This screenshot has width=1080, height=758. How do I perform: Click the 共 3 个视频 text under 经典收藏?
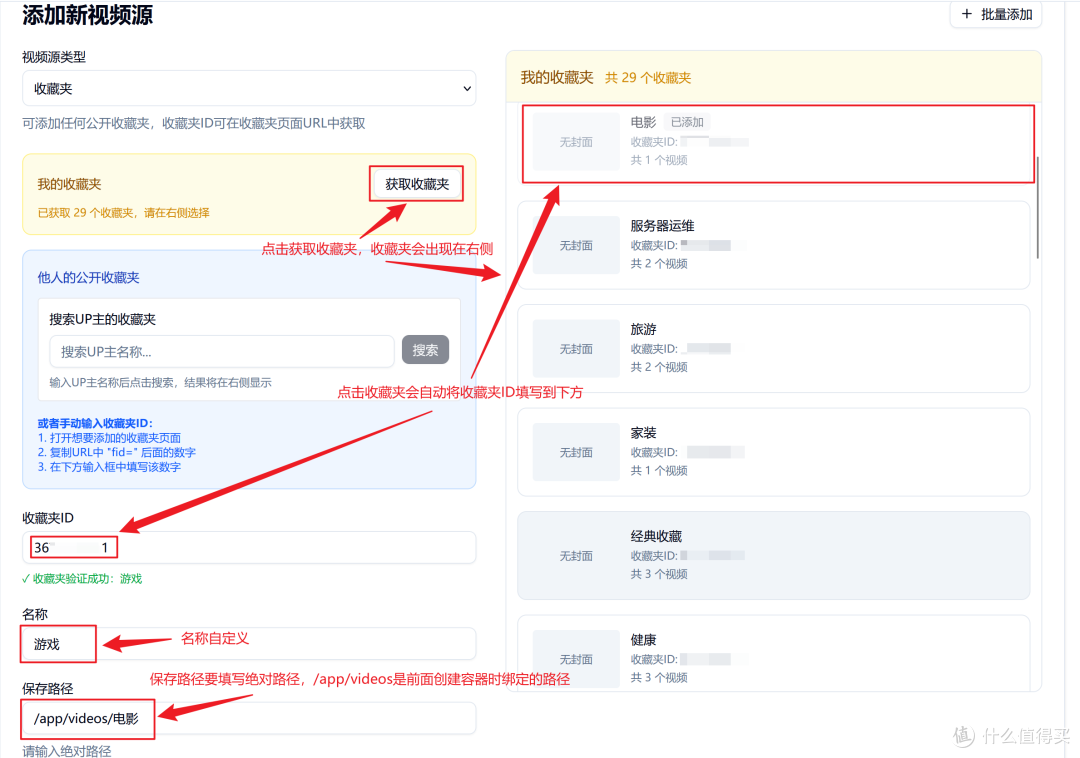point(659,573)
